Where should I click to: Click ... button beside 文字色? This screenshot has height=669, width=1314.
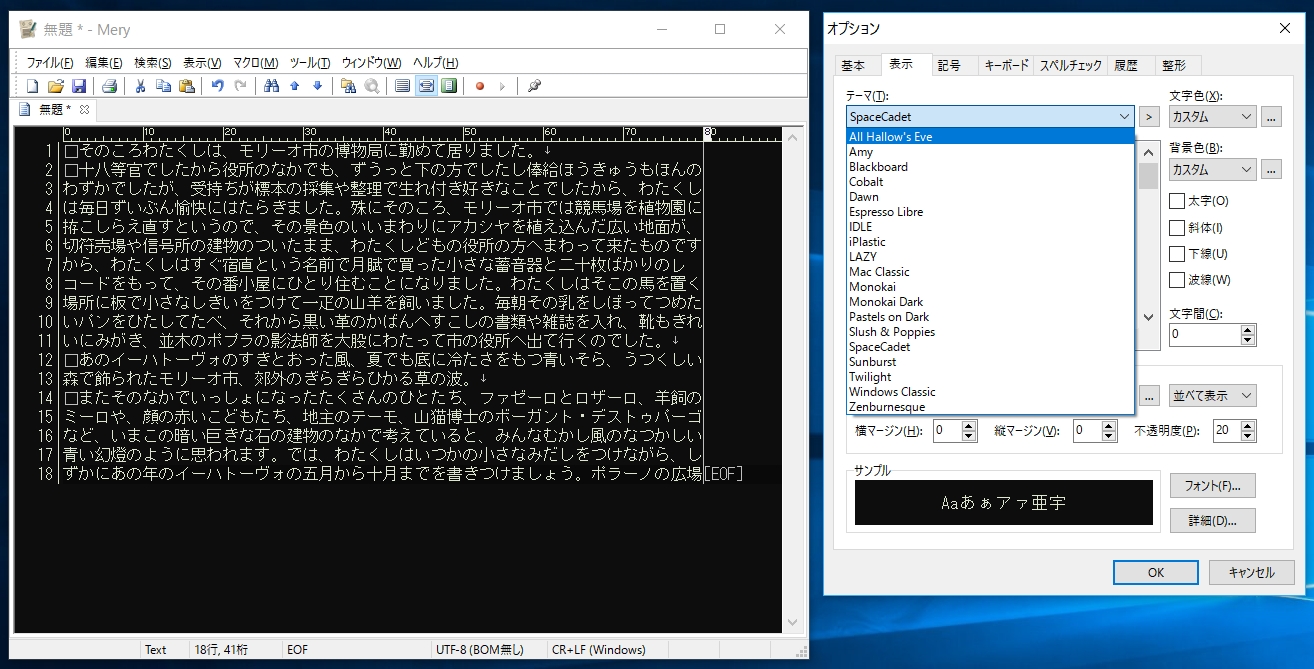click(x=1271, y=117)
